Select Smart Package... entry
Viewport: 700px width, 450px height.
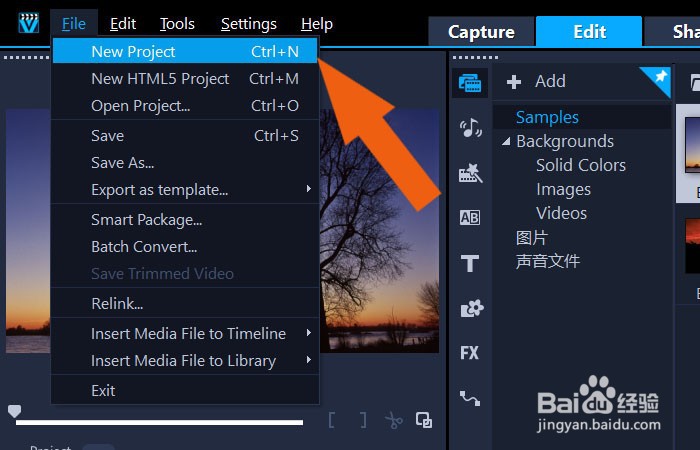click(x=185, y=220)
